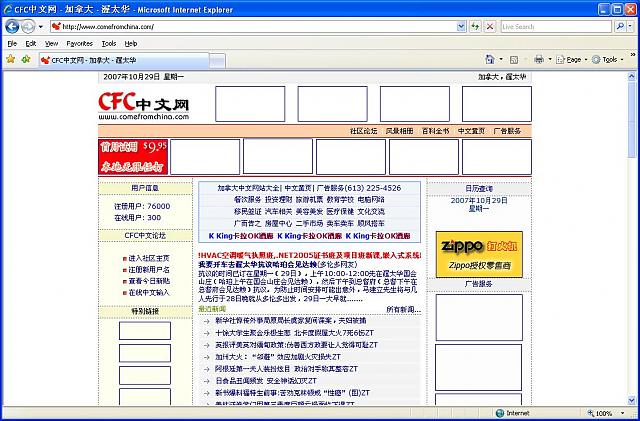
Task: Open the File menu
Action: [x=12, y=43]
